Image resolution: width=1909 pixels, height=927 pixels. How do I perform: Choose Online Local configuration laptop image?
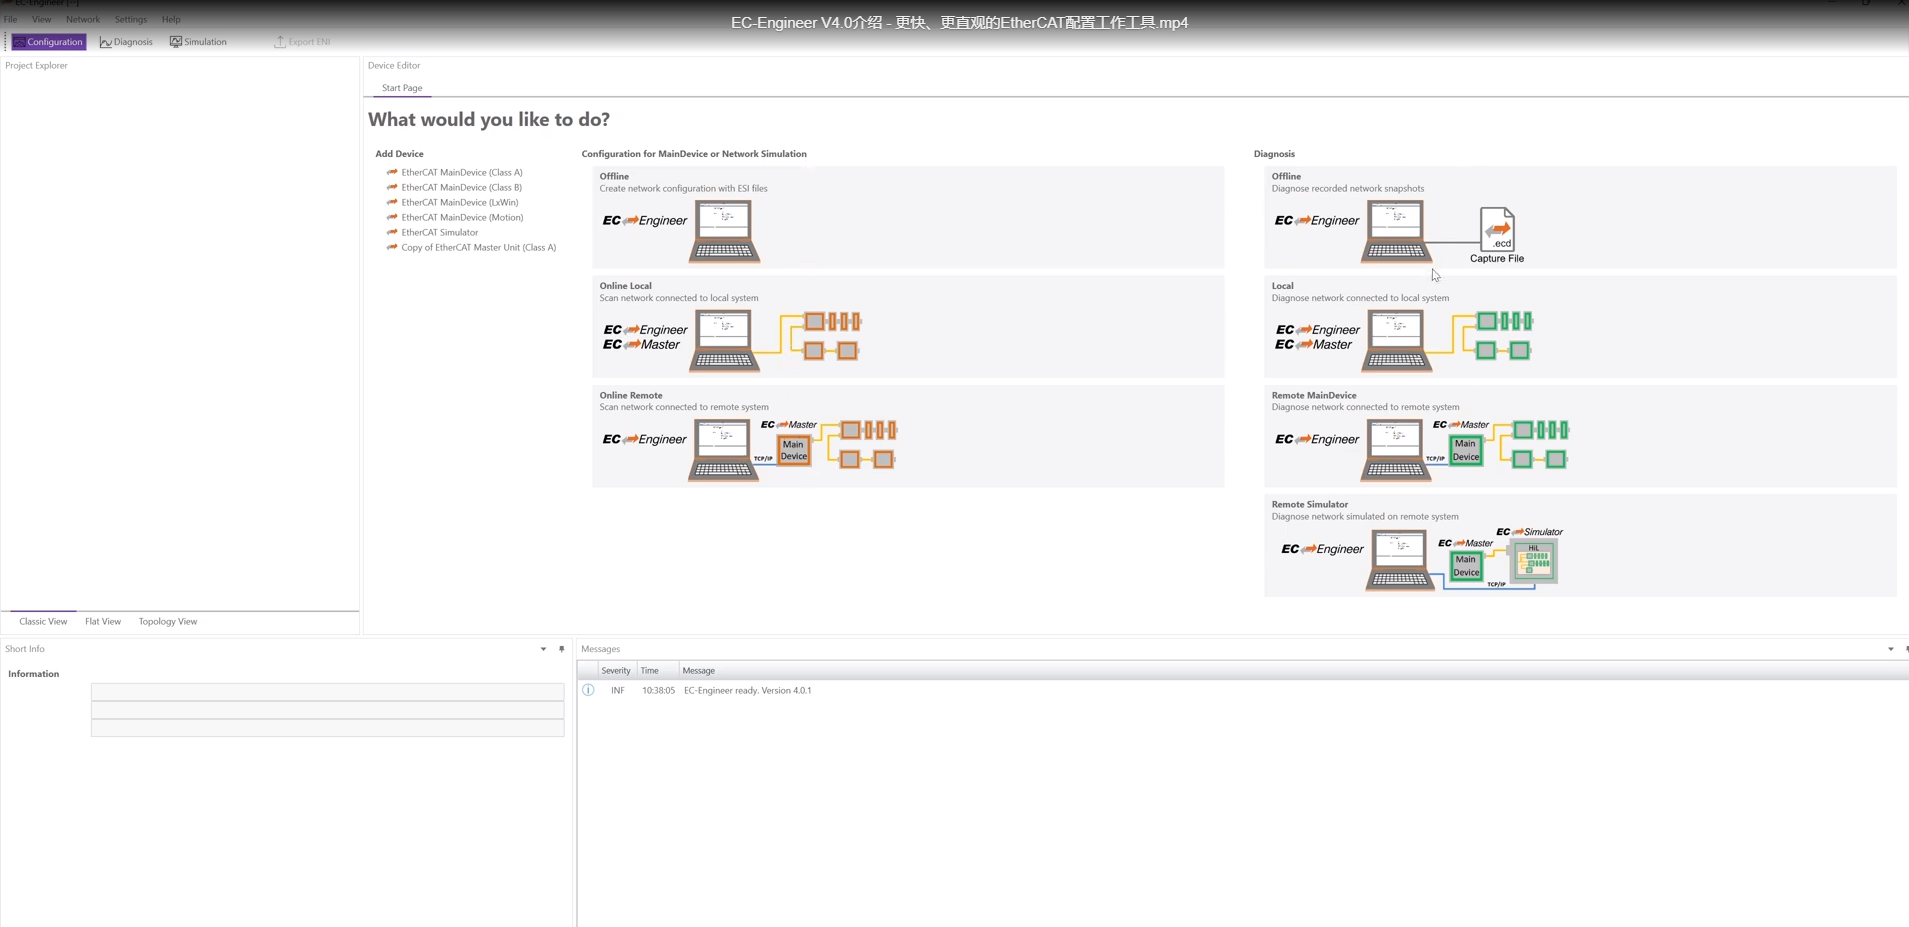[x=724, y=341]
